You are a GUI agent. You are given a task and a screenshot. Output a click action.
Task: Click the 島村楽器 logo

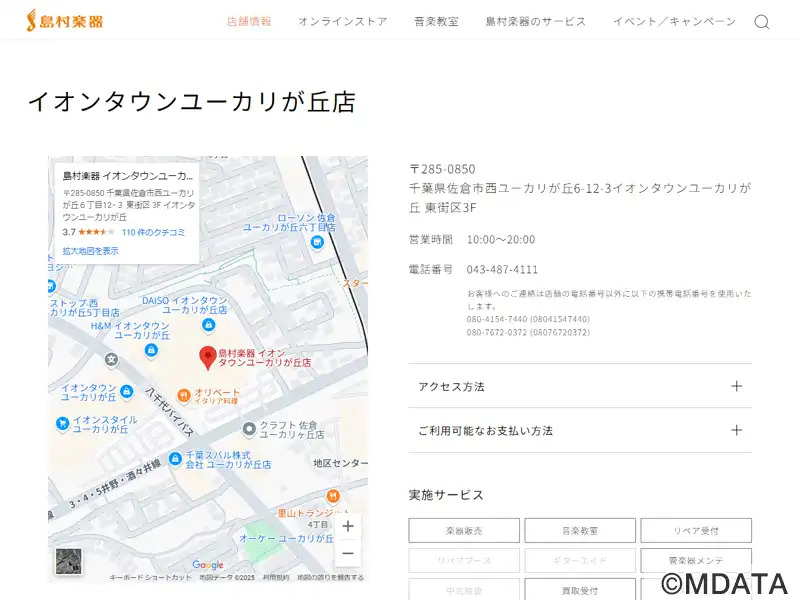[65, 21]
